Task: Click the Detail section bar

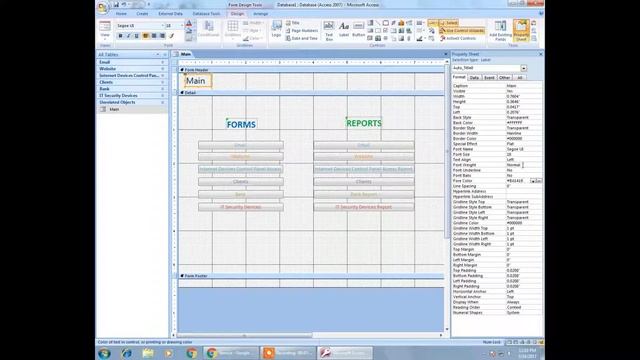Action: tap(311, 93)
